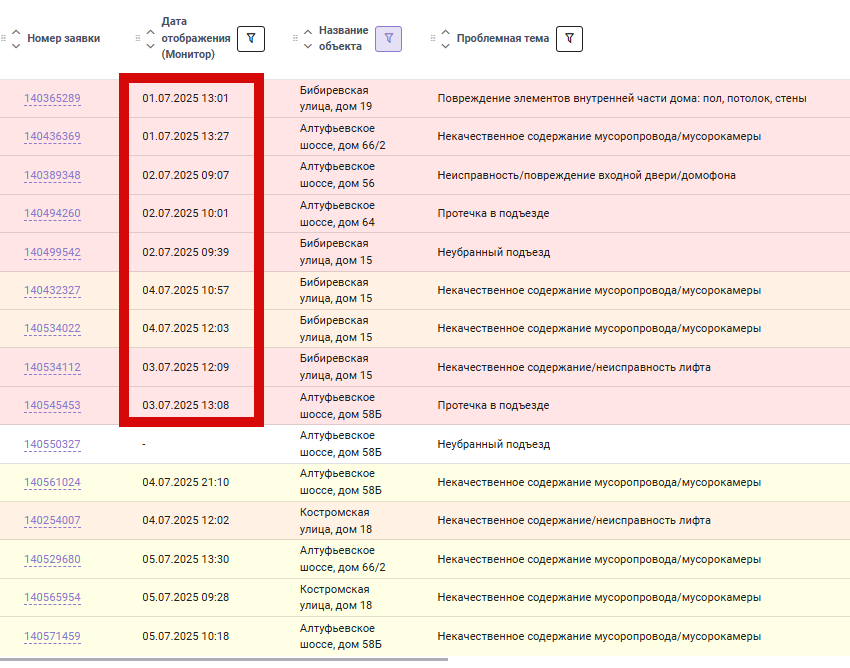850x668 pixels.
Task: Select date cell 01.07.2025 13:01
Action: click(185, 98)
